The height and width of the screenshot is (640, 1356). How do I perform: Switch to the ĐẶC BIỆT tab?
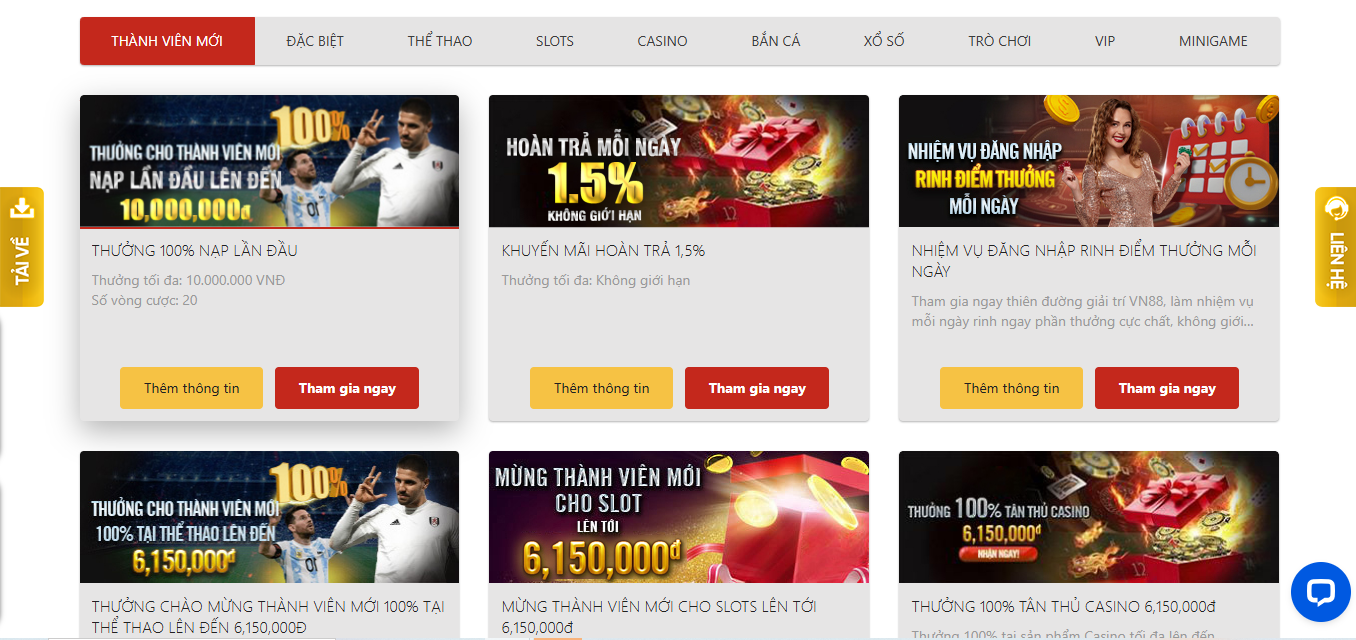(315, 41)
